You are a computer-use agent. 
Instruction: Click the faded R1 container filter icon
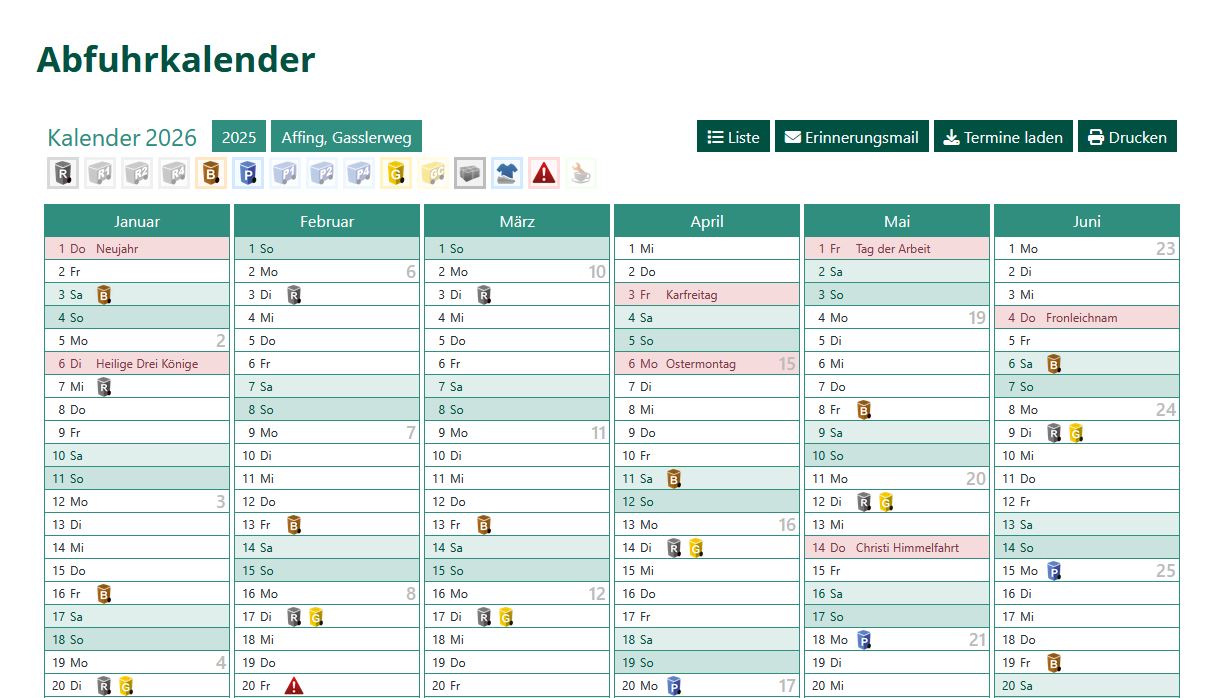(x=100, y=173)
